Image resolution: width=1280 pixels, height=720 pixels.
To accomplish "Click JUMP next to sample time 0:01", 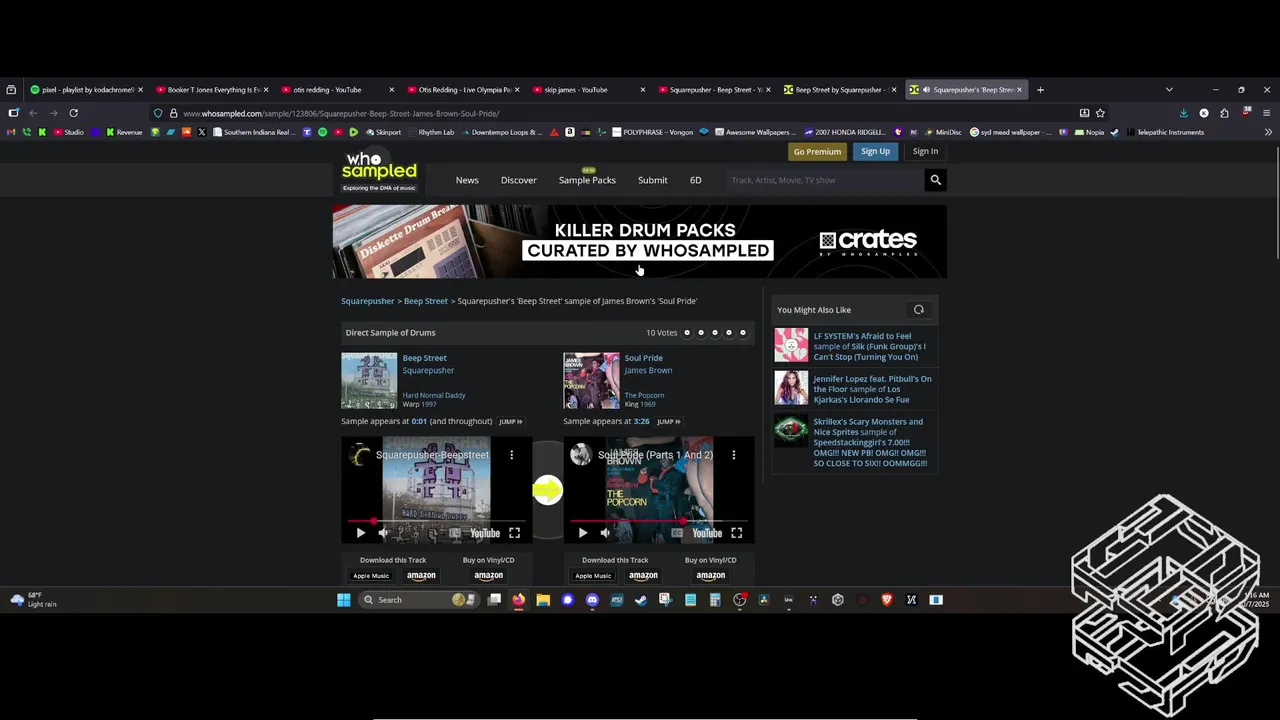I will [510, 422].
